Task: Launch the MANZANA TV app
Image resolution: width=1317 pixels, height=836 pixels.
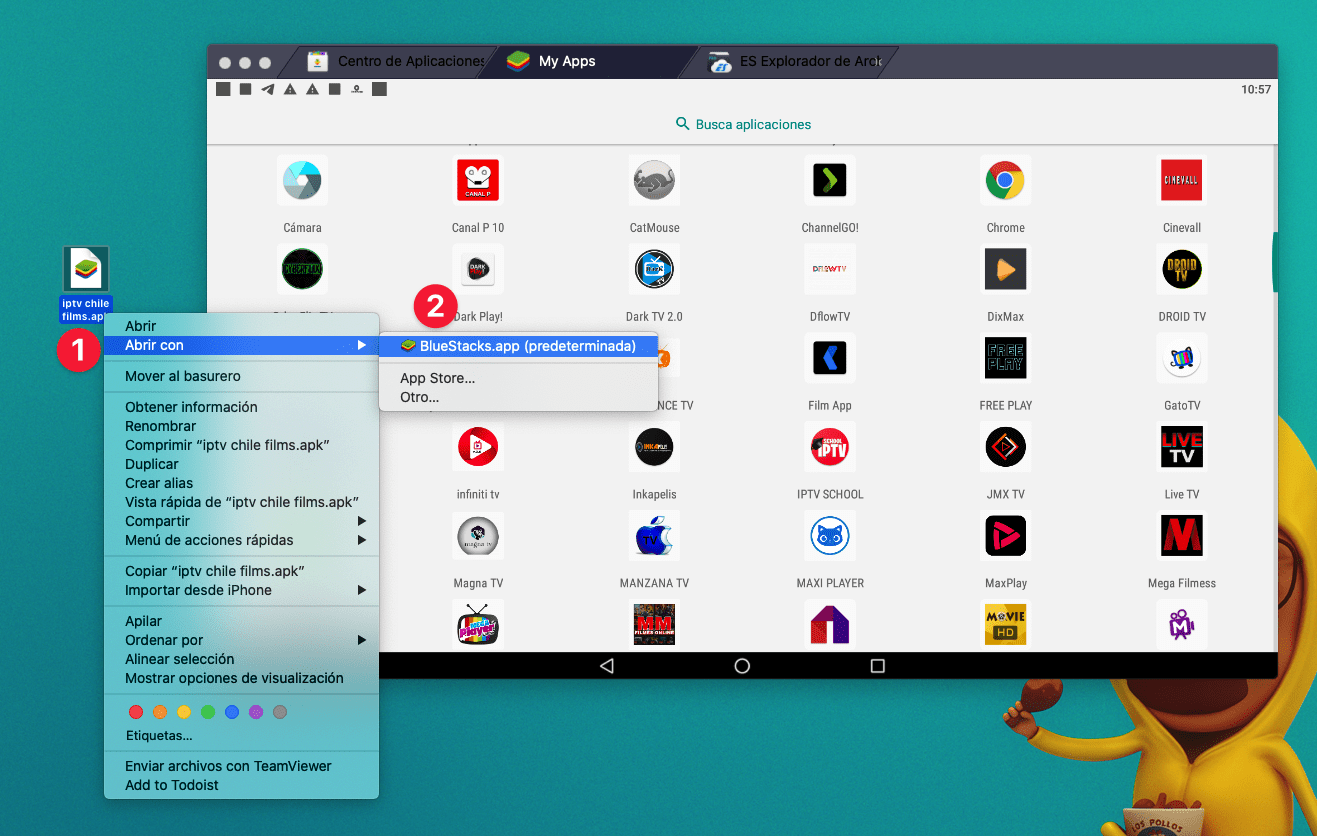Action: pos(654,536)
